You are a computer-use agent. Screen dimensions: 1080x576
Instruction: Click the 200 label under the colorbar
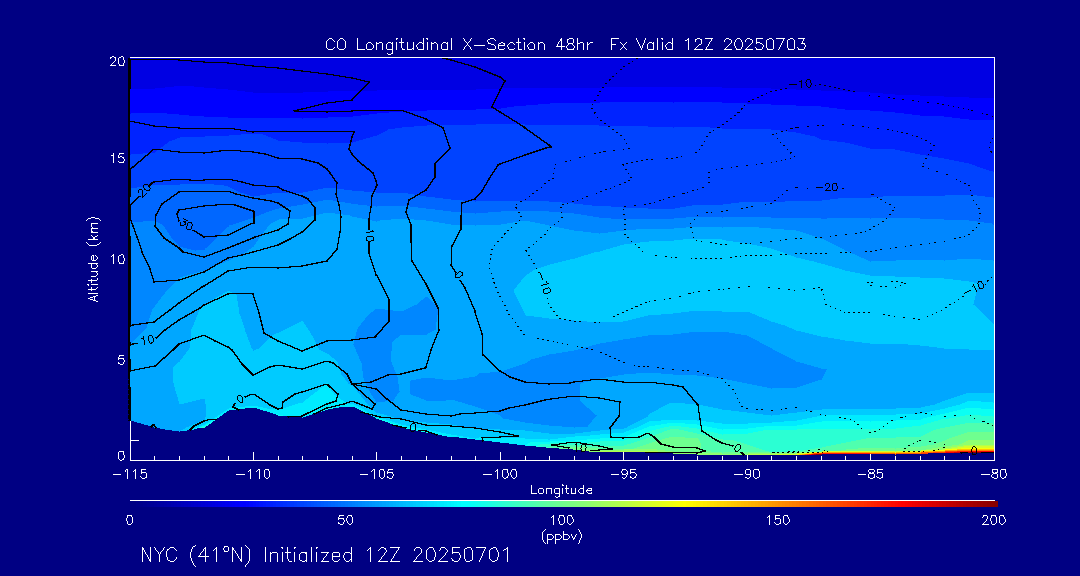(x=995, y=520)
